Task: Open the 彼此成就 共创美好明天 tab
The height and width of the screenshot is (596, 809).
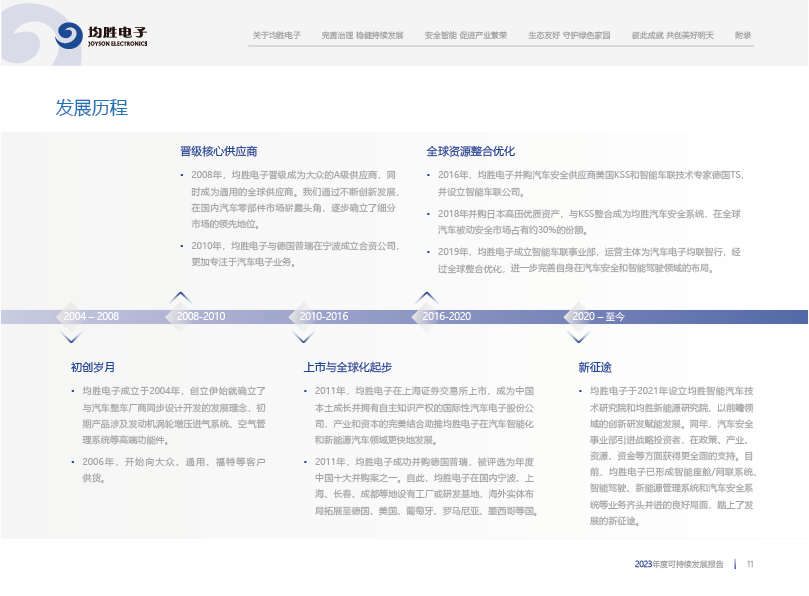Action: [672, 35]
